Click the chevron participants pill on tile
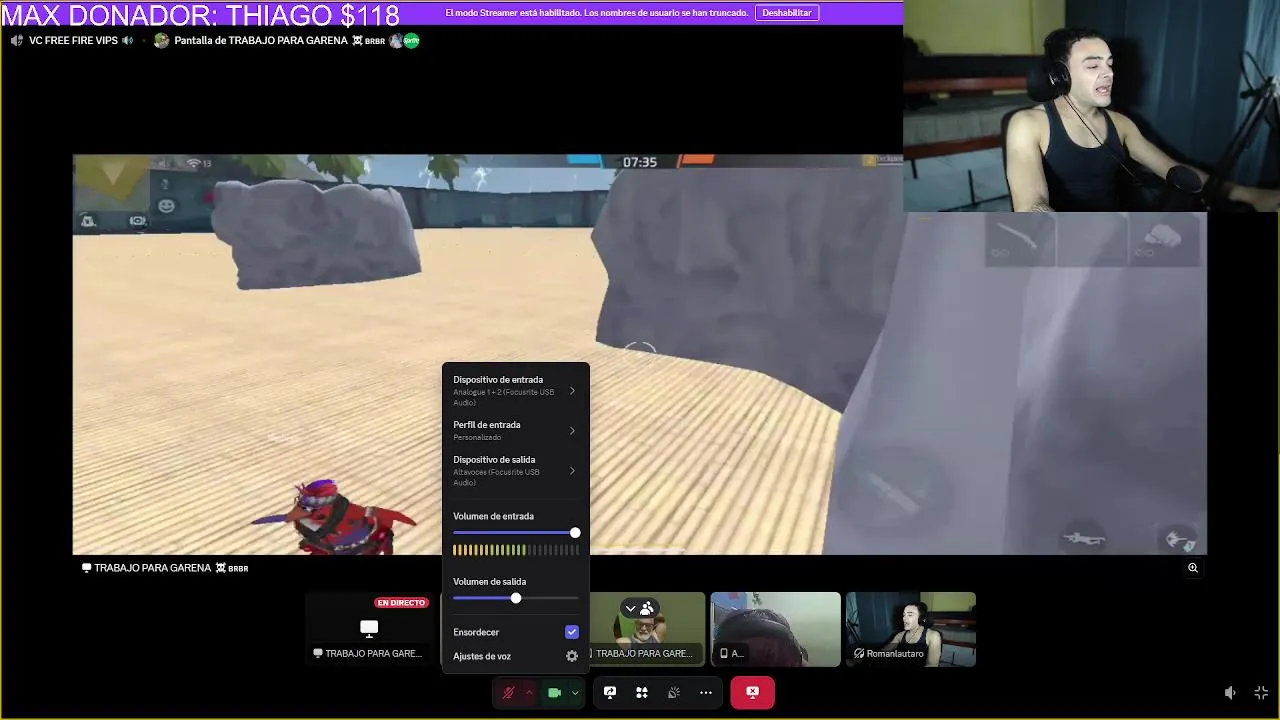This screenshot has width=1280, height=720. (639, 608)
